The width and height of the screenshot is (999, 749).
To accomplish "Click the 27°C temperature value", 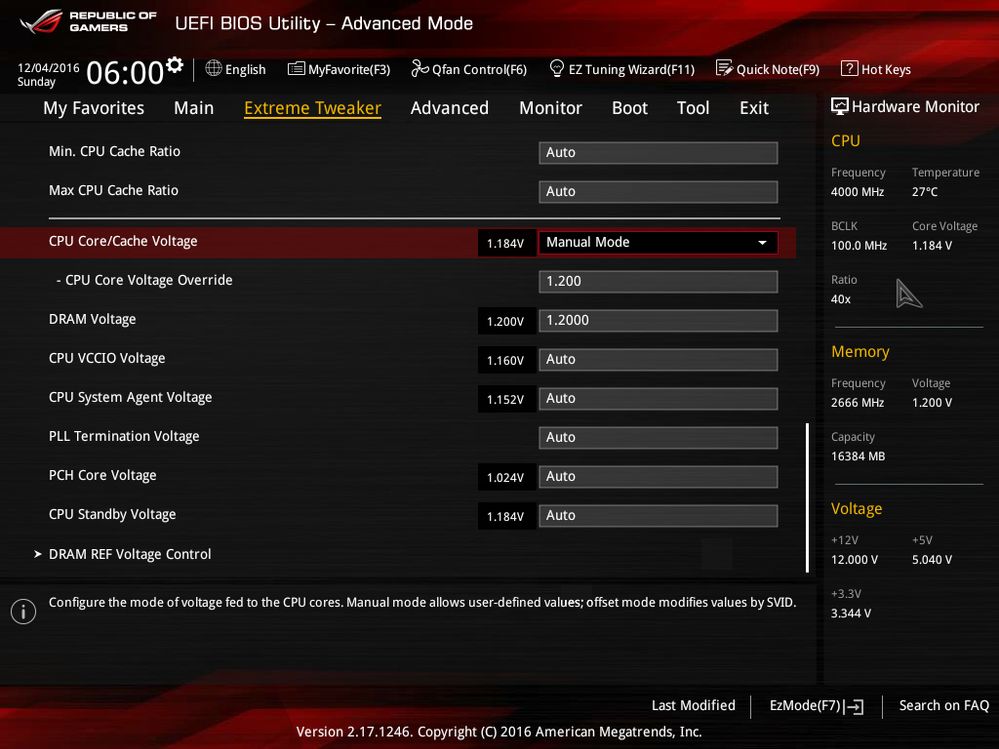I will click(924, 192).
